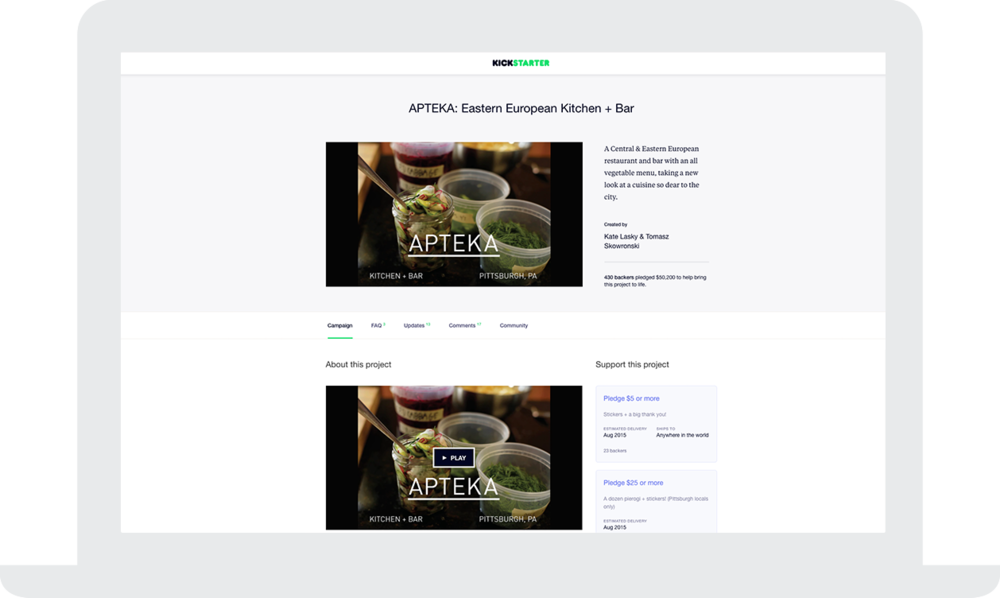Viewport: 1000px width, 598px height.
Task: Click the 430 backers pledged text
Action: point(655,281)
